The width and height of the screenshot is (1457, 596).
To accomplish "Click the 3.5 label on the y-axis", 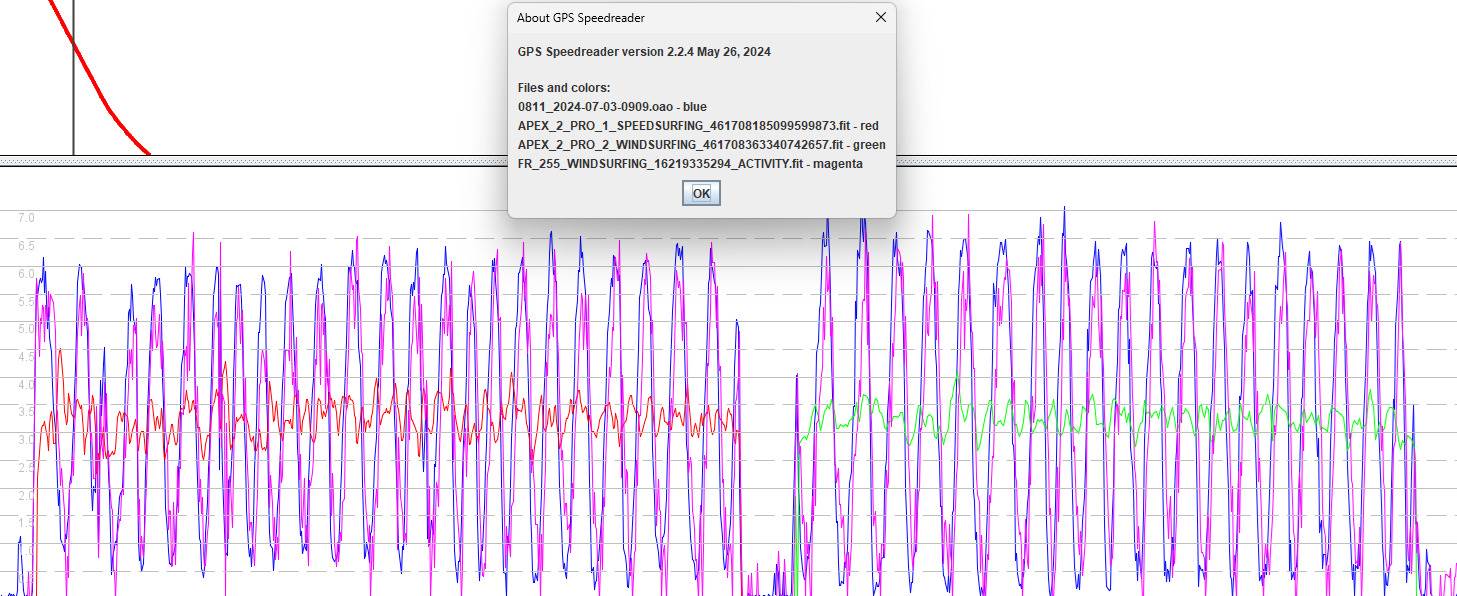I will point(26,411).
